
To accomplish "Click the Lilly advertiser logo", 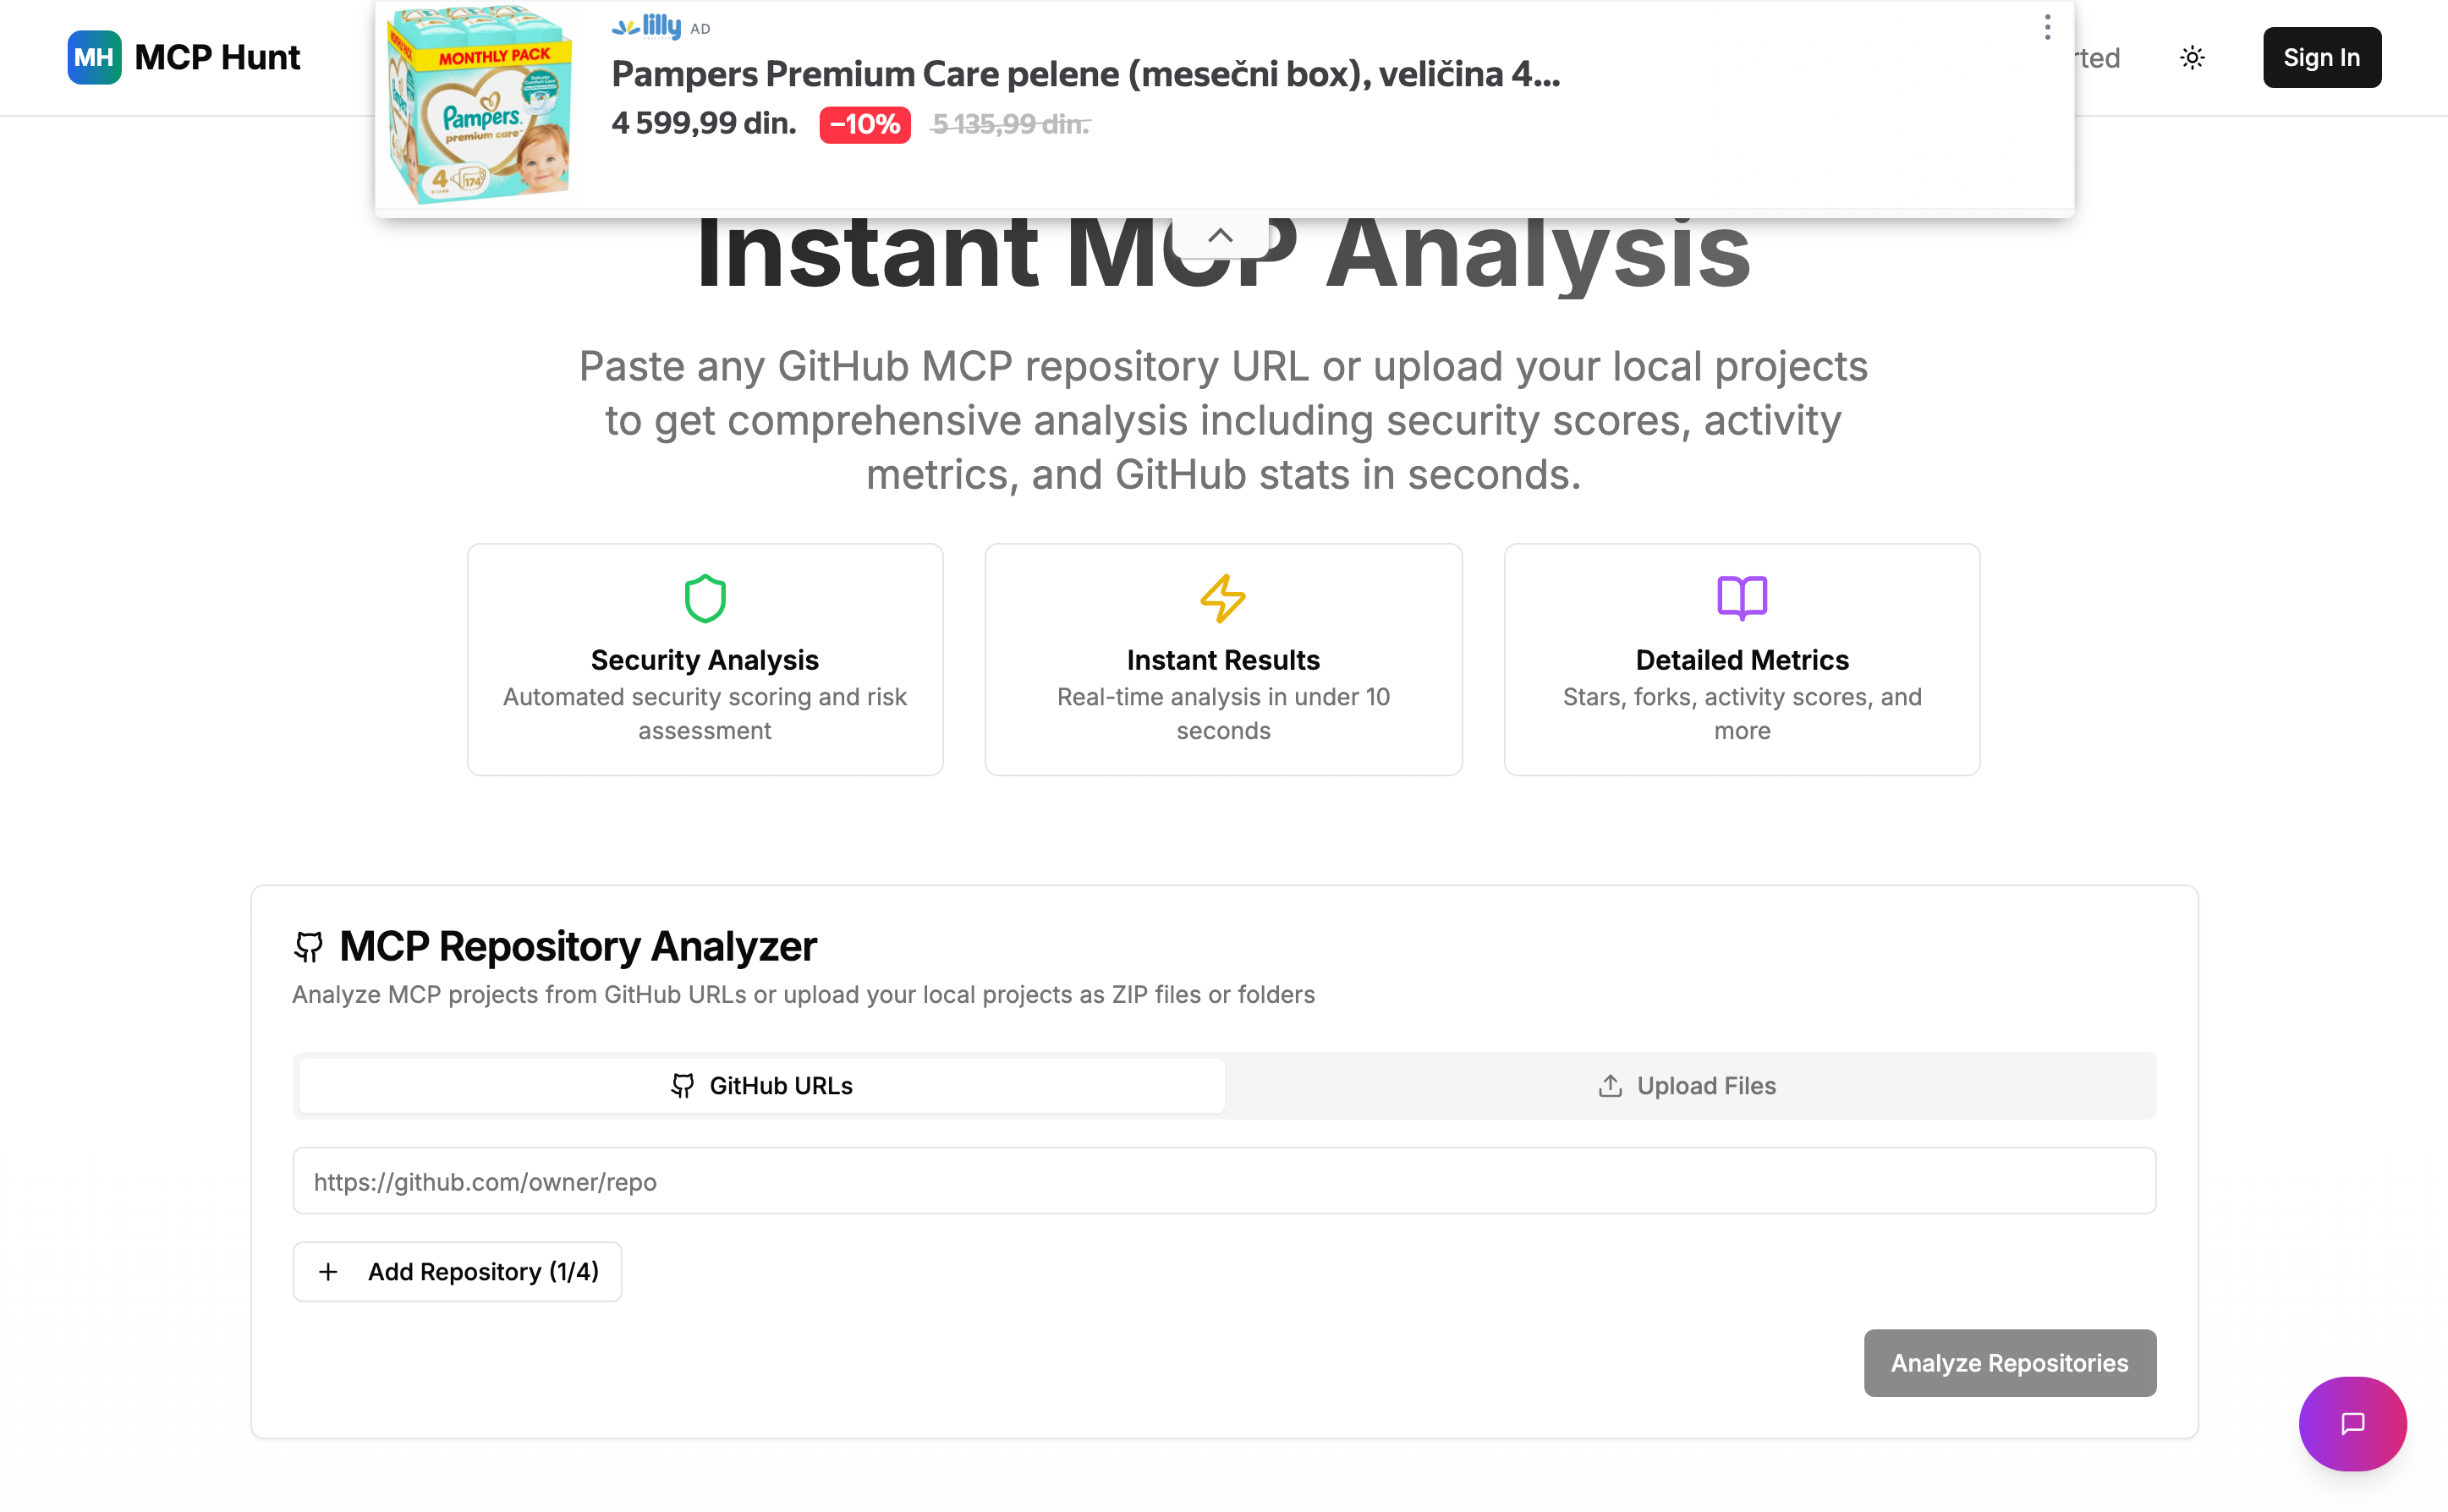I will point(648,27).
